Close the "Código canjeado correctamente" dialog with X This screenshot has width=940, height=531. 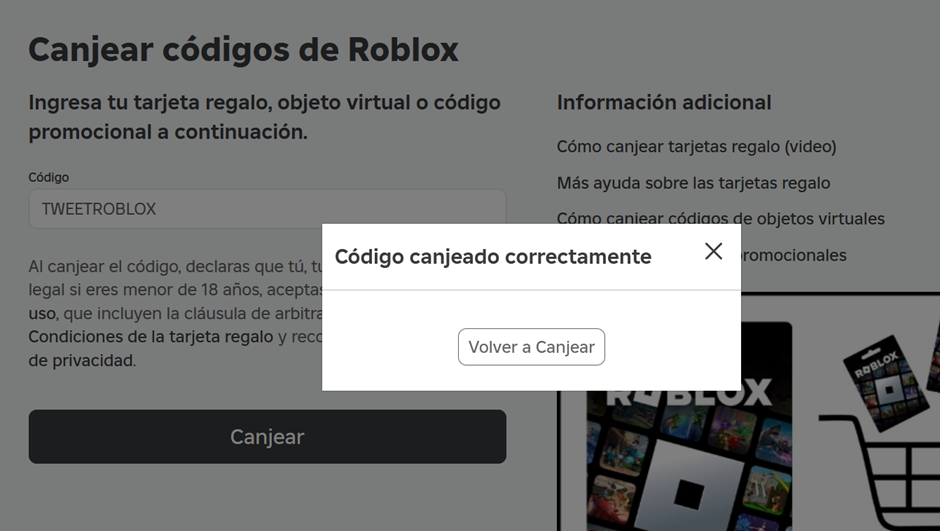click(x=713, y=251)
